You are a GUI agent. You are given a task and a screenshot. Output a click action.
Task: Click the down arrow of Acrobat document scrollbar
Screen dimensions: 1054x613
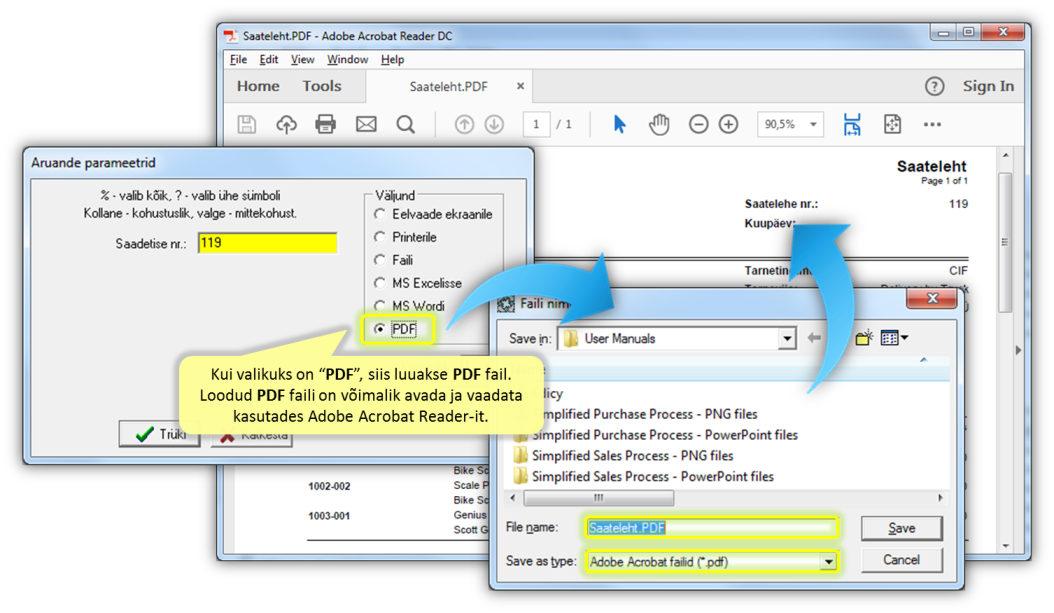pyautogui.click(x=1005, y=545)
